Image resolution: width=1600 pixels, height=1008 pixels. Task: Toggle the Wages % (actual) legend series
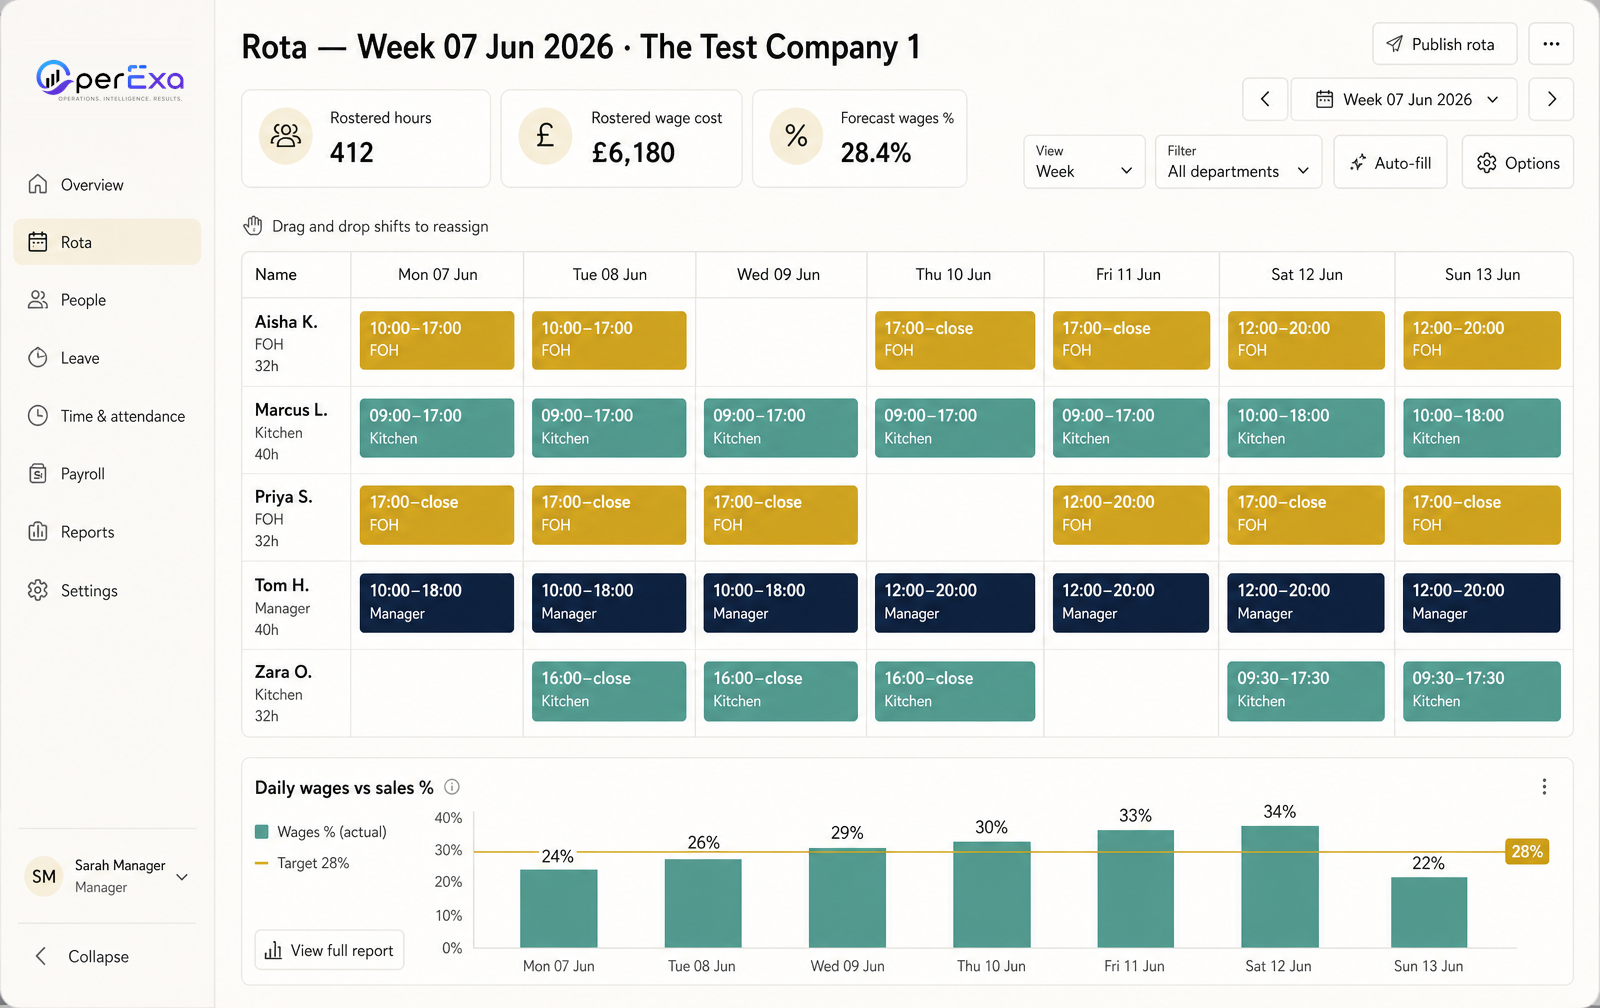coord(321,832)
